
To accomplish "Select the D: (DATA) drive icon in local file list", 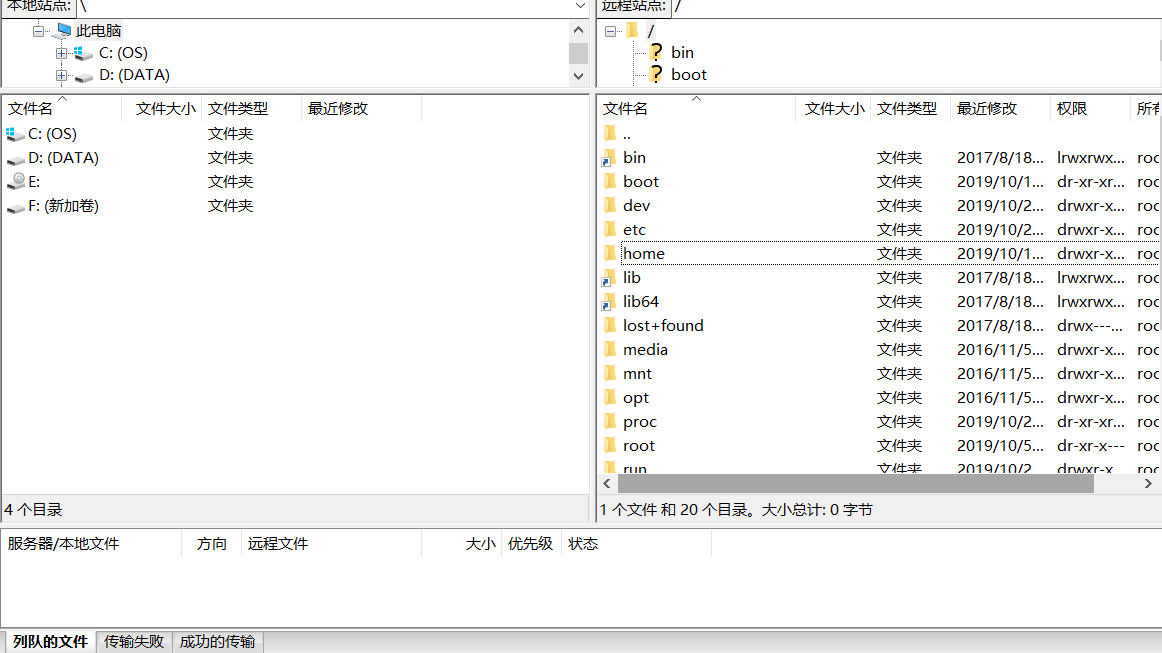I will pos(15,159).
